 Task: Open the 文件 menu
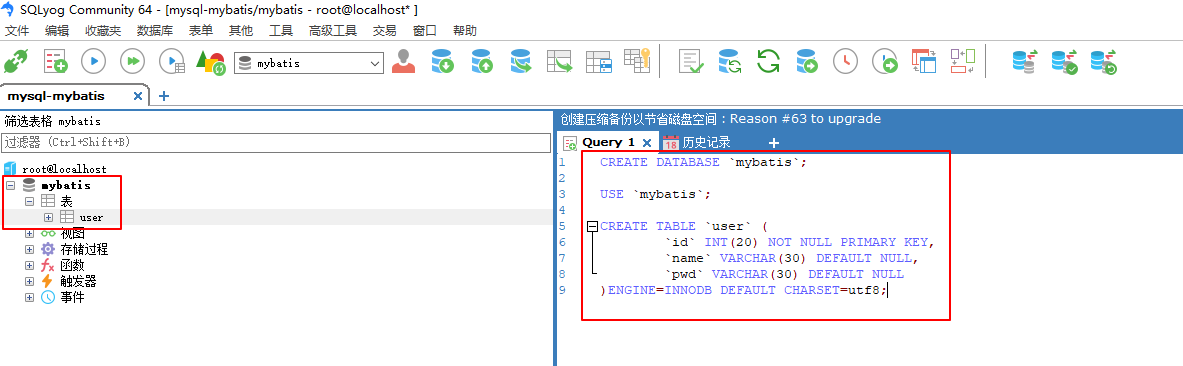pos(17,31)
